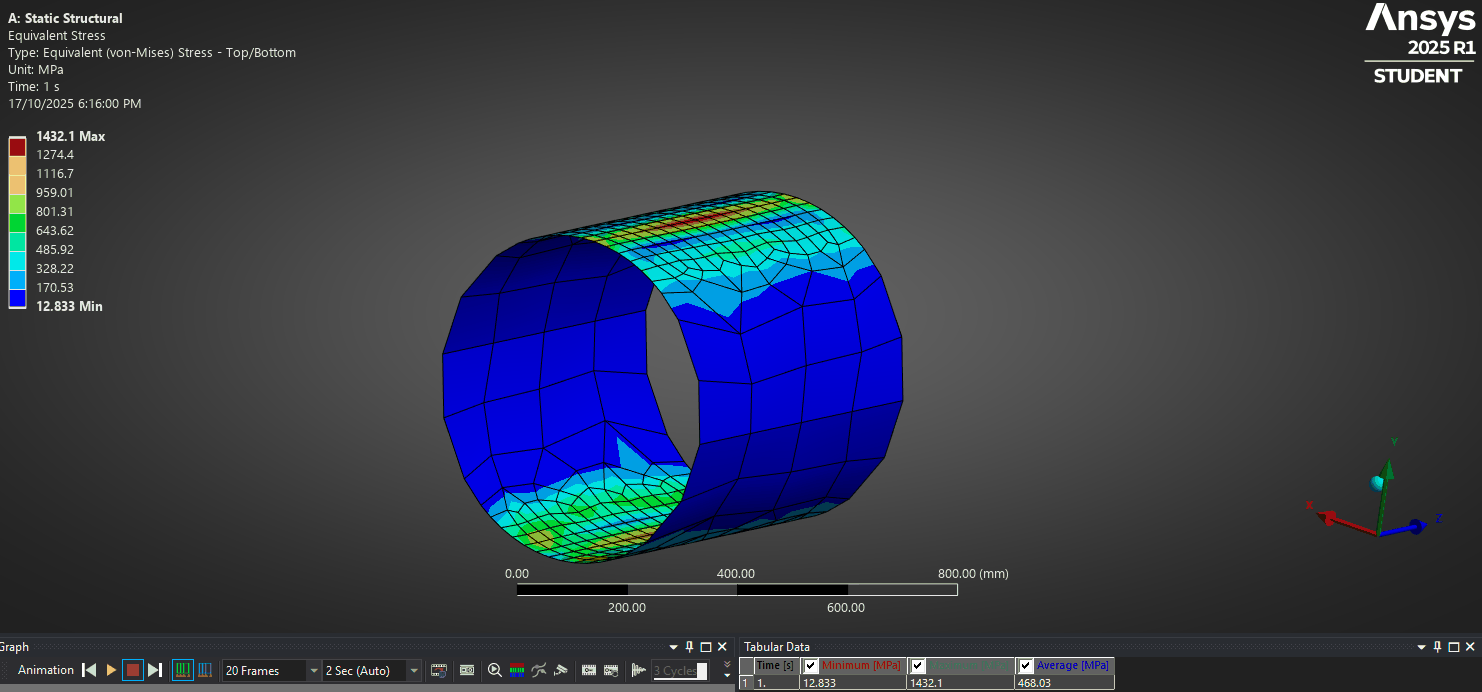The image size is (1482, 692).
Task: Pin the Tabular Data panel
Action: tap(1437, 647)
